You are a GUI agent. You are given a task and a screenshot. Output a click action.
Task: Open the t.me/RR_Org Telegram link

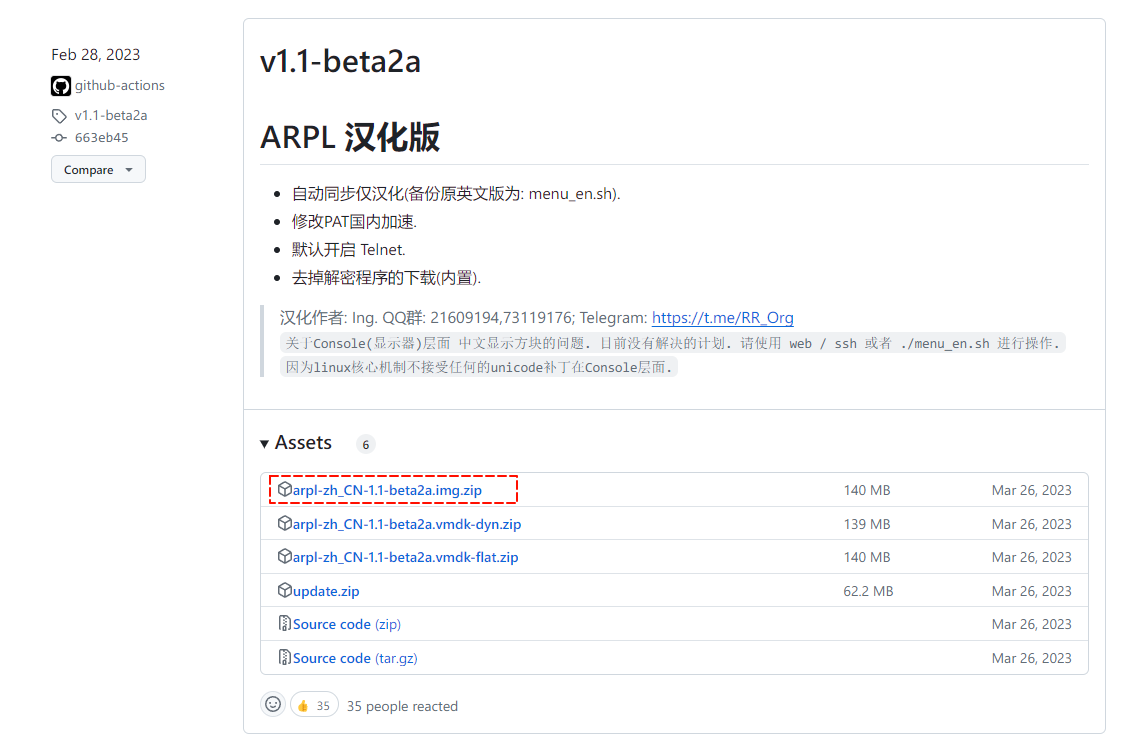pyautogui.click(x=722, y=318)
